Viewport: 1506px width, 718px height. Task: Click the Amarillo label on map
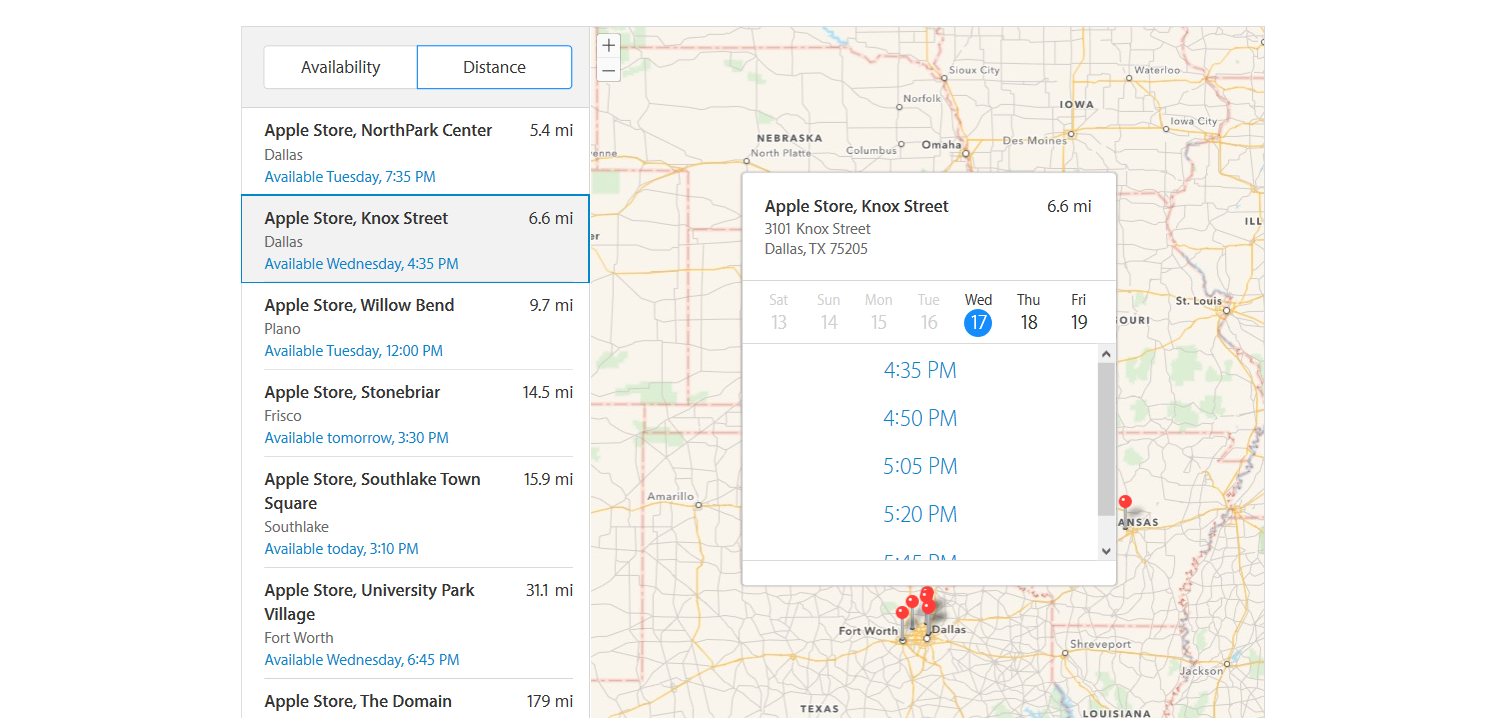coord(670,496)
